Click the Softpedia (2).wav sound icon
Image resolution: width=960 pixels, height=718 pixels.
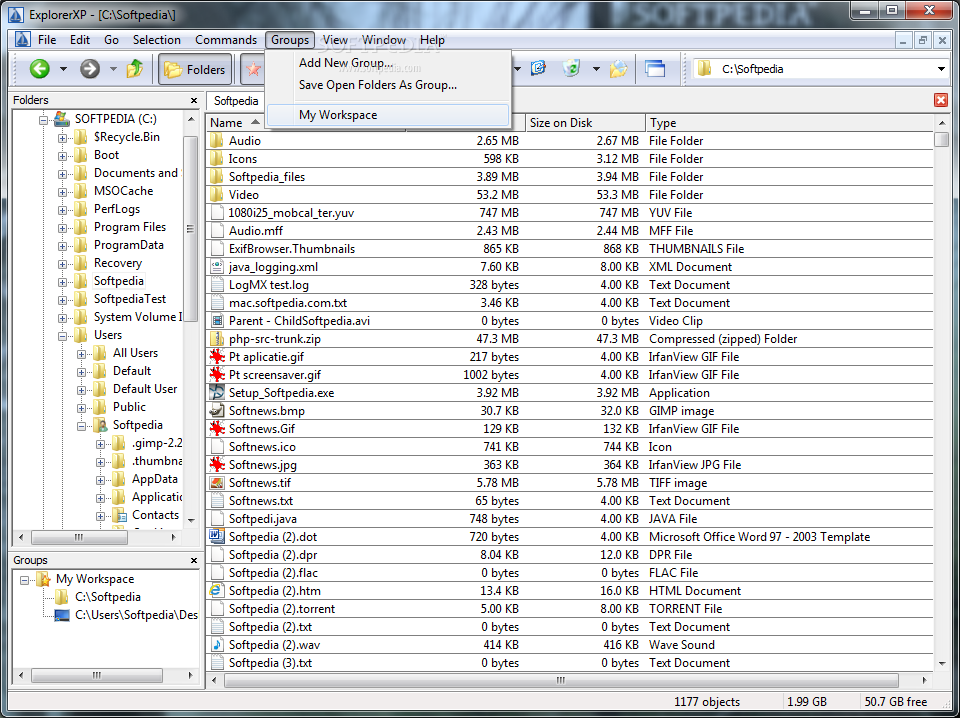point(216,645)
